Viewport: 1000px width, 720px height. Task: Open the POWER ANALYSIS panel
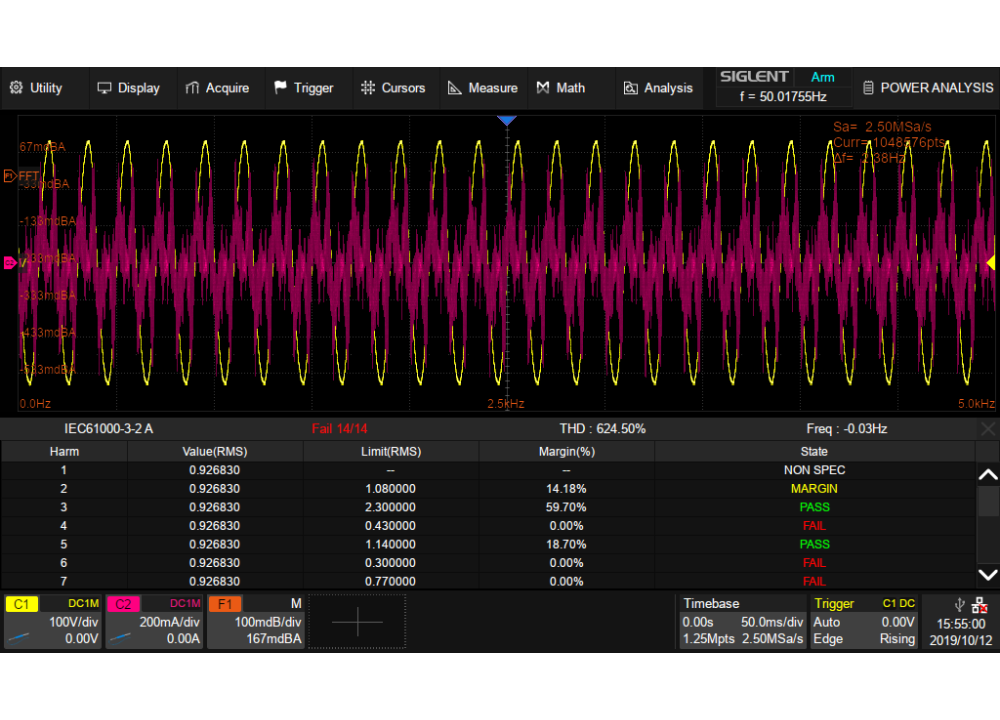927,88
